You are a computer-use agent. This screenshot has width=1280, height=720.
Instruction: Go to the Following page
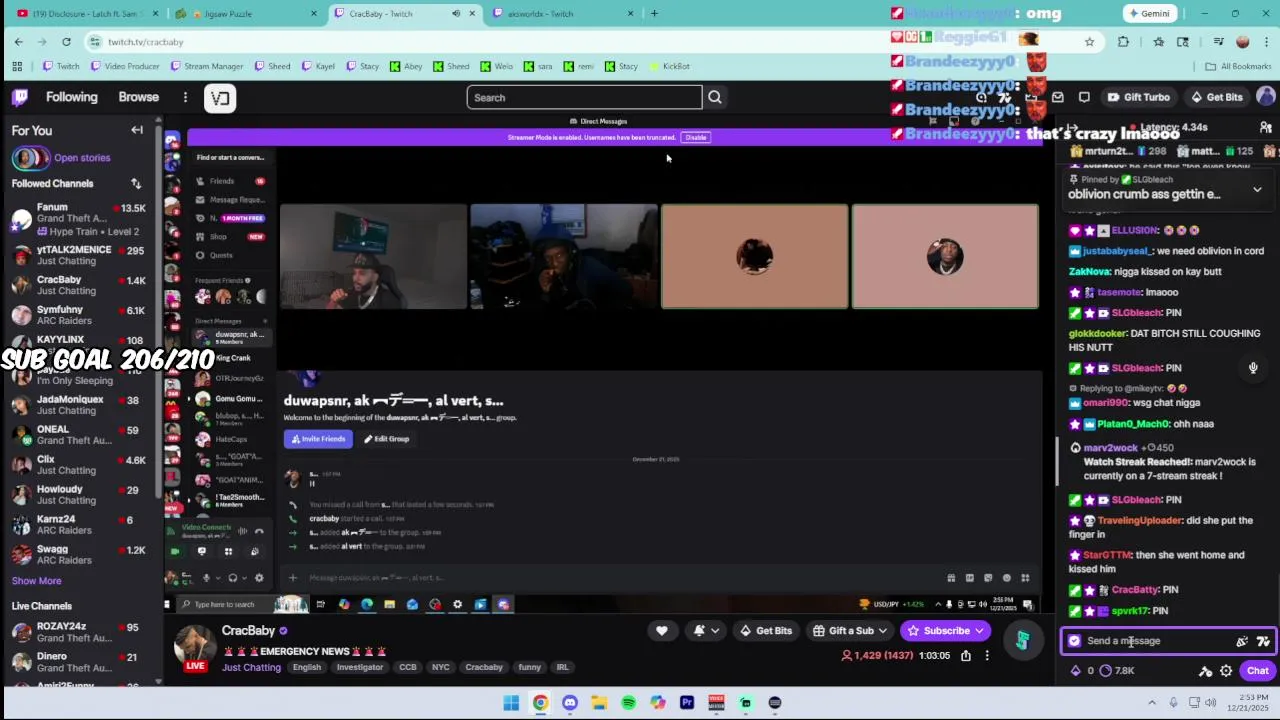(71, 97)
